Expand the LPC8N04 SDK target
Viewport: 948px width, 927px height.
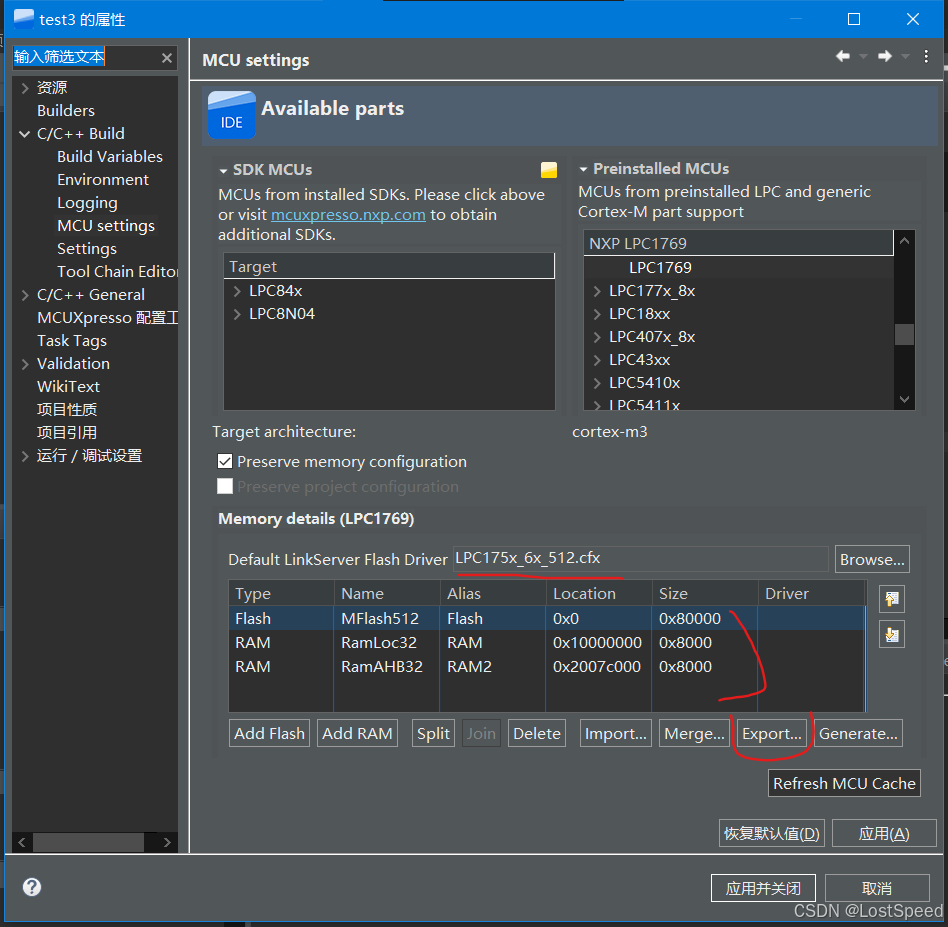(x=237, y=314)
